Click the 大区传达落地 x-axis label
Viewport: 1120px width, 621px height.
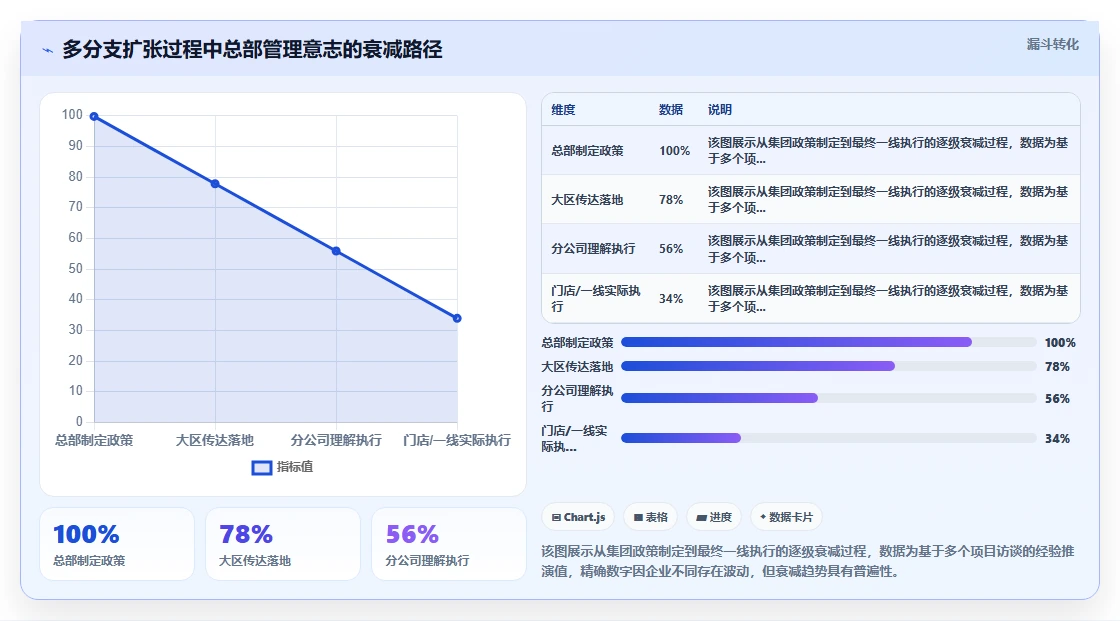[215, 440]
